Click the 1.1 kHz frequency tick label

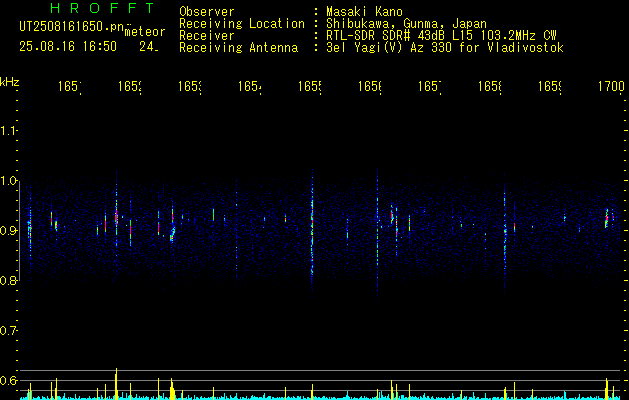point(8,131)
